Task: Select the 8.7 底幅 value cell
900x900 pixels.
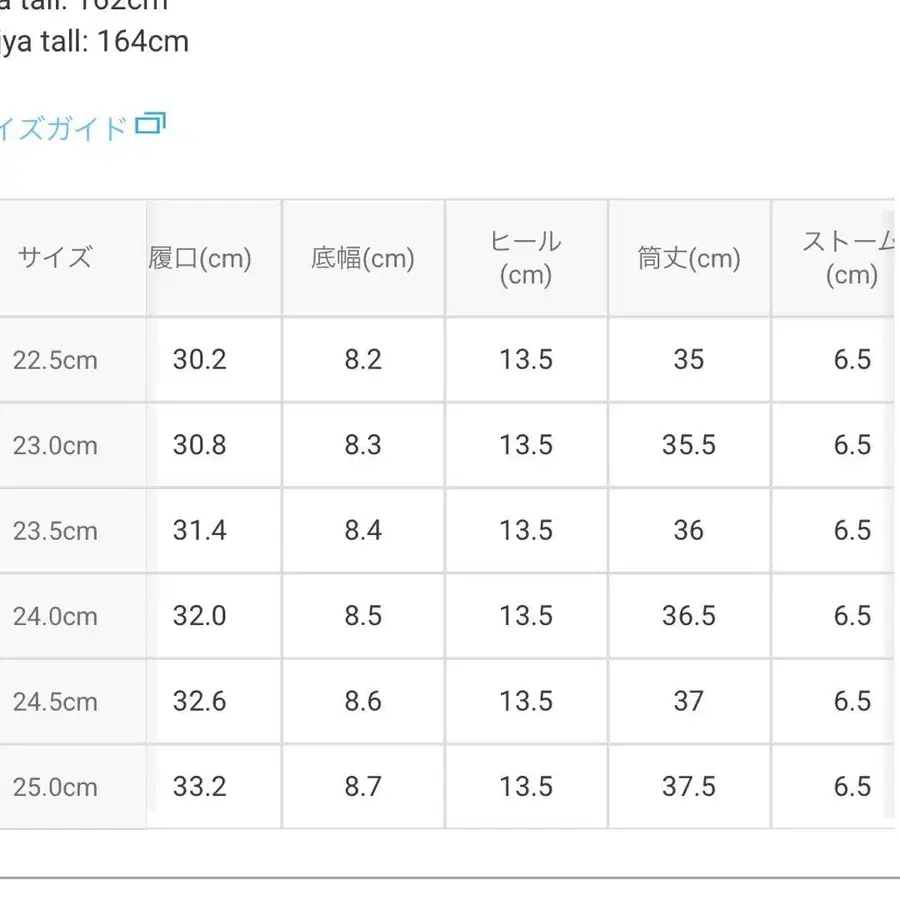Action: click(x=363, y=787)
